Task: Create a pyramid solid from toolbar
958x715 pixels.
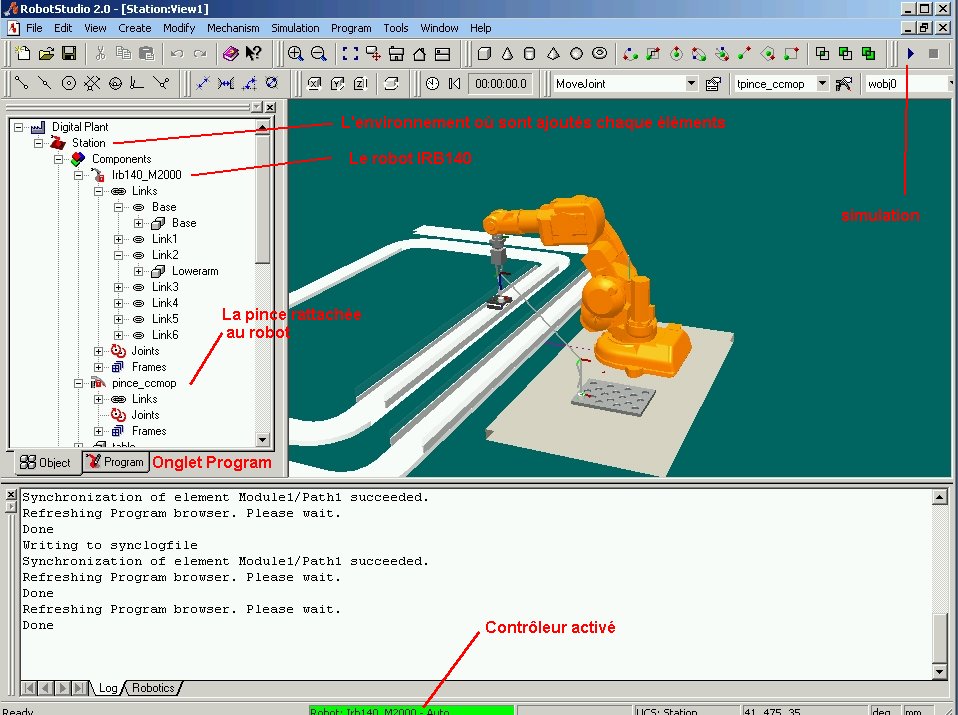Action: coord(553,53)
